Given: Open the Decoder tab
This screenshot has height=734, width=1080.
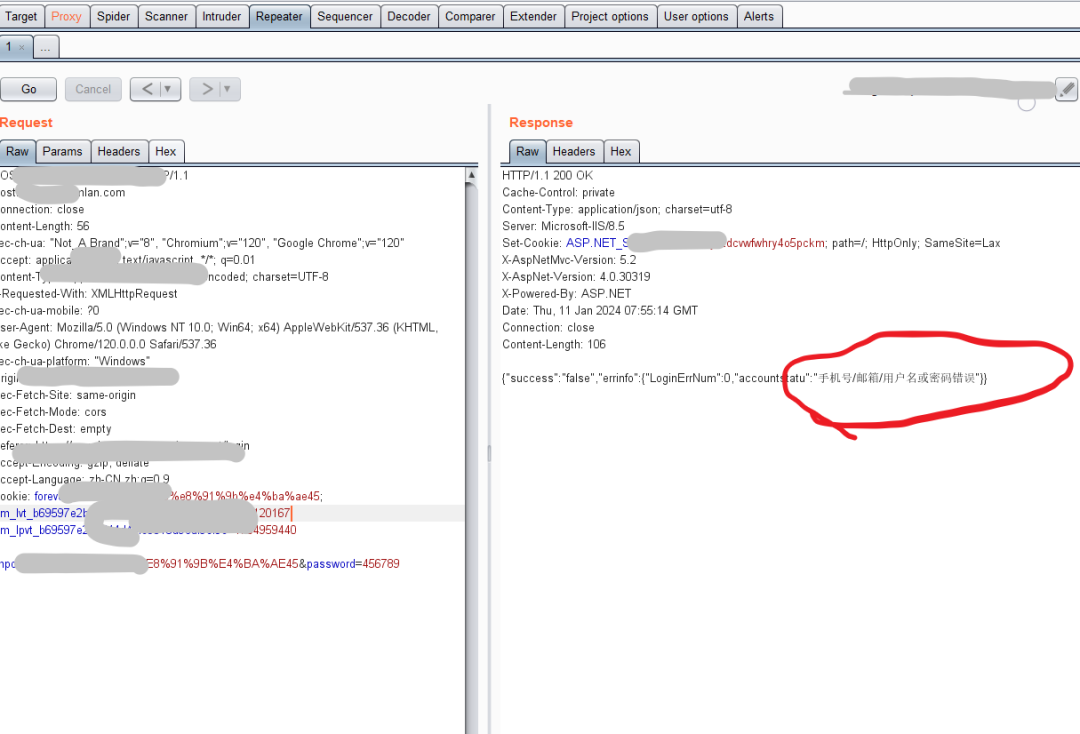Looking at the screenshot, I should (x=408, y=17).
